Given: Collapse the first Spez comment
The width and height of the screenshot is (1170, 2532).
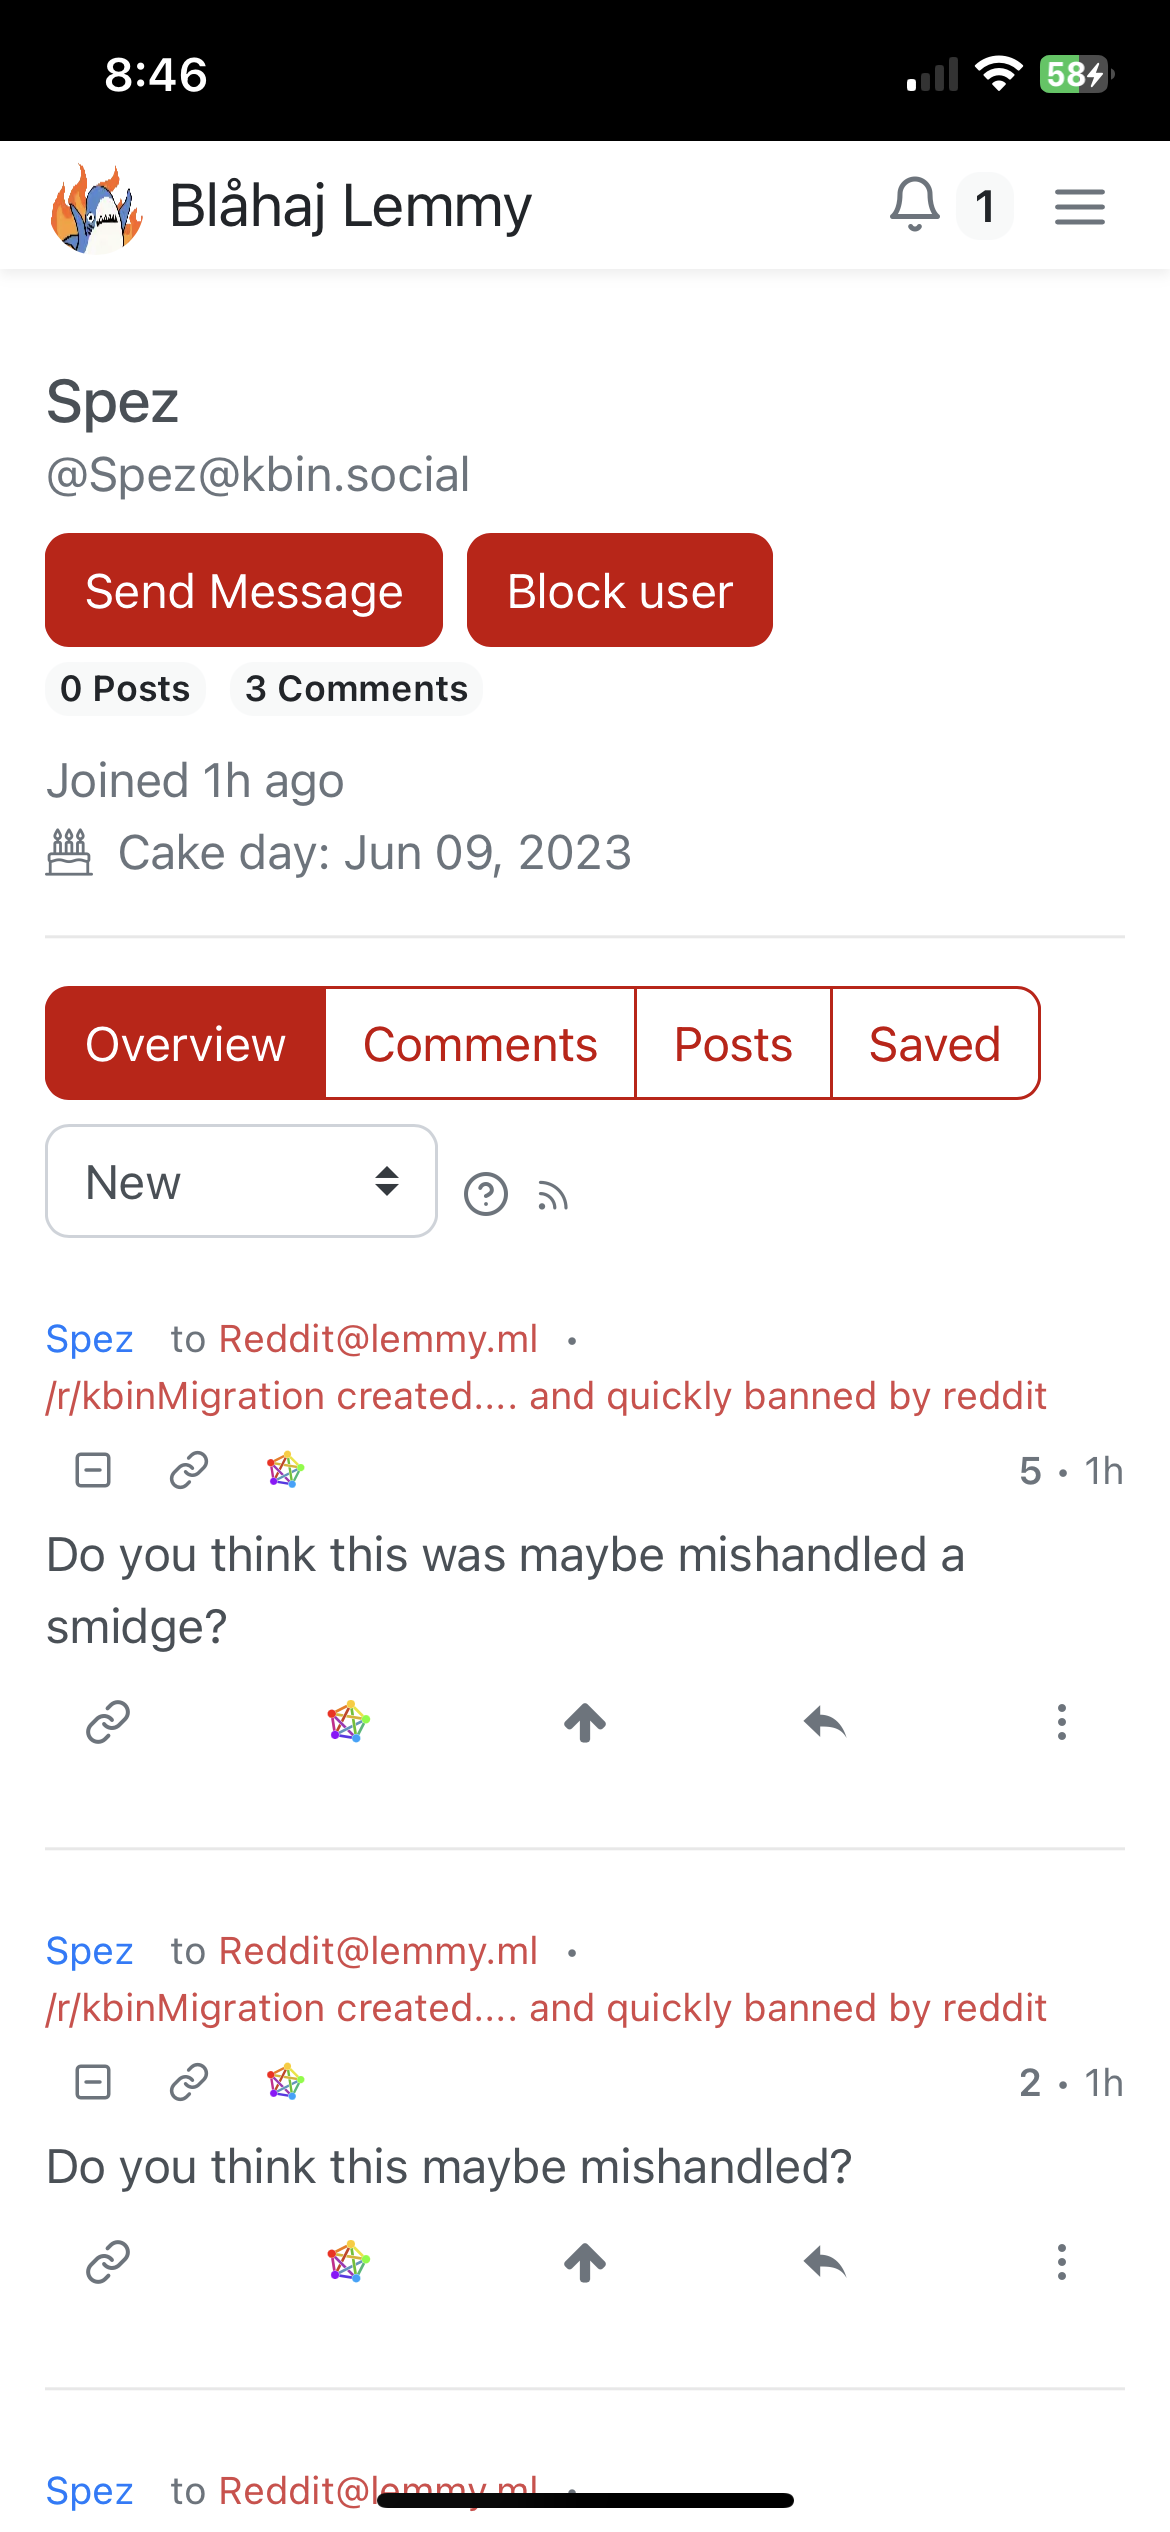Looking at the screenshot, I should tap(93, 1471).
